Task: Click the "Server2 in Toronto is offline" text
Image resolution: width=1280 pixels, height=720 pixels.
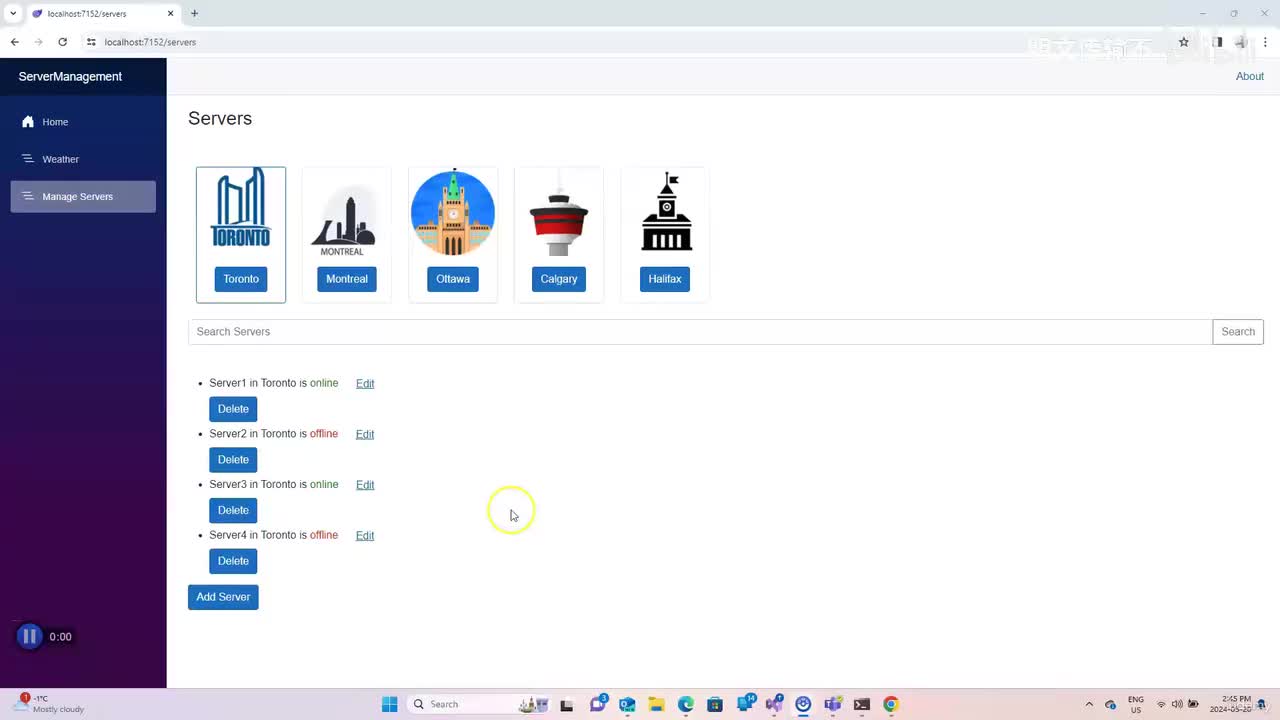Action: click(274, 434)
